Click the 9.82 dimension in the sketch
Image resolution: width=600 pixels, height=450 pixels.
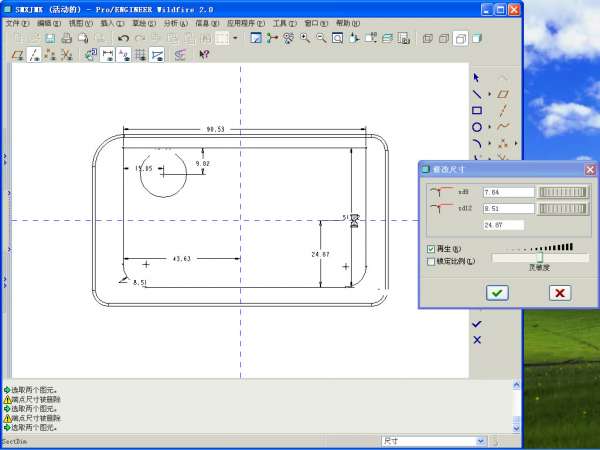pyautogui.click(x=202, y=163)
